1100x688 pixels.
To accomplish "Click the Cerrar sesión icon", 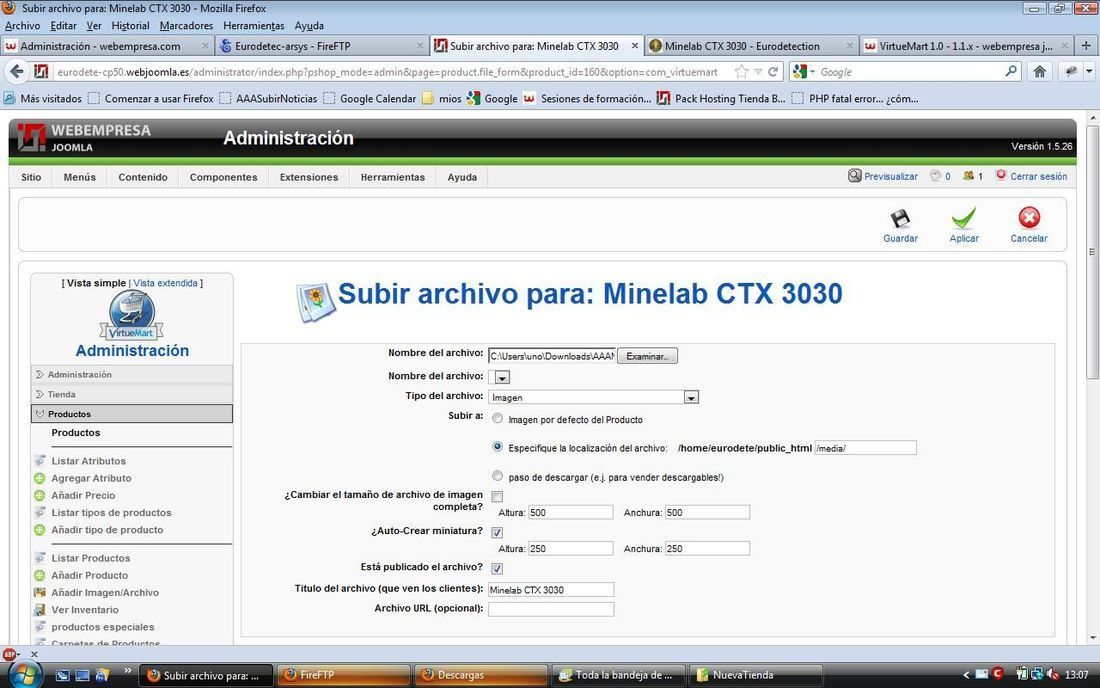I will point(1001,175).
